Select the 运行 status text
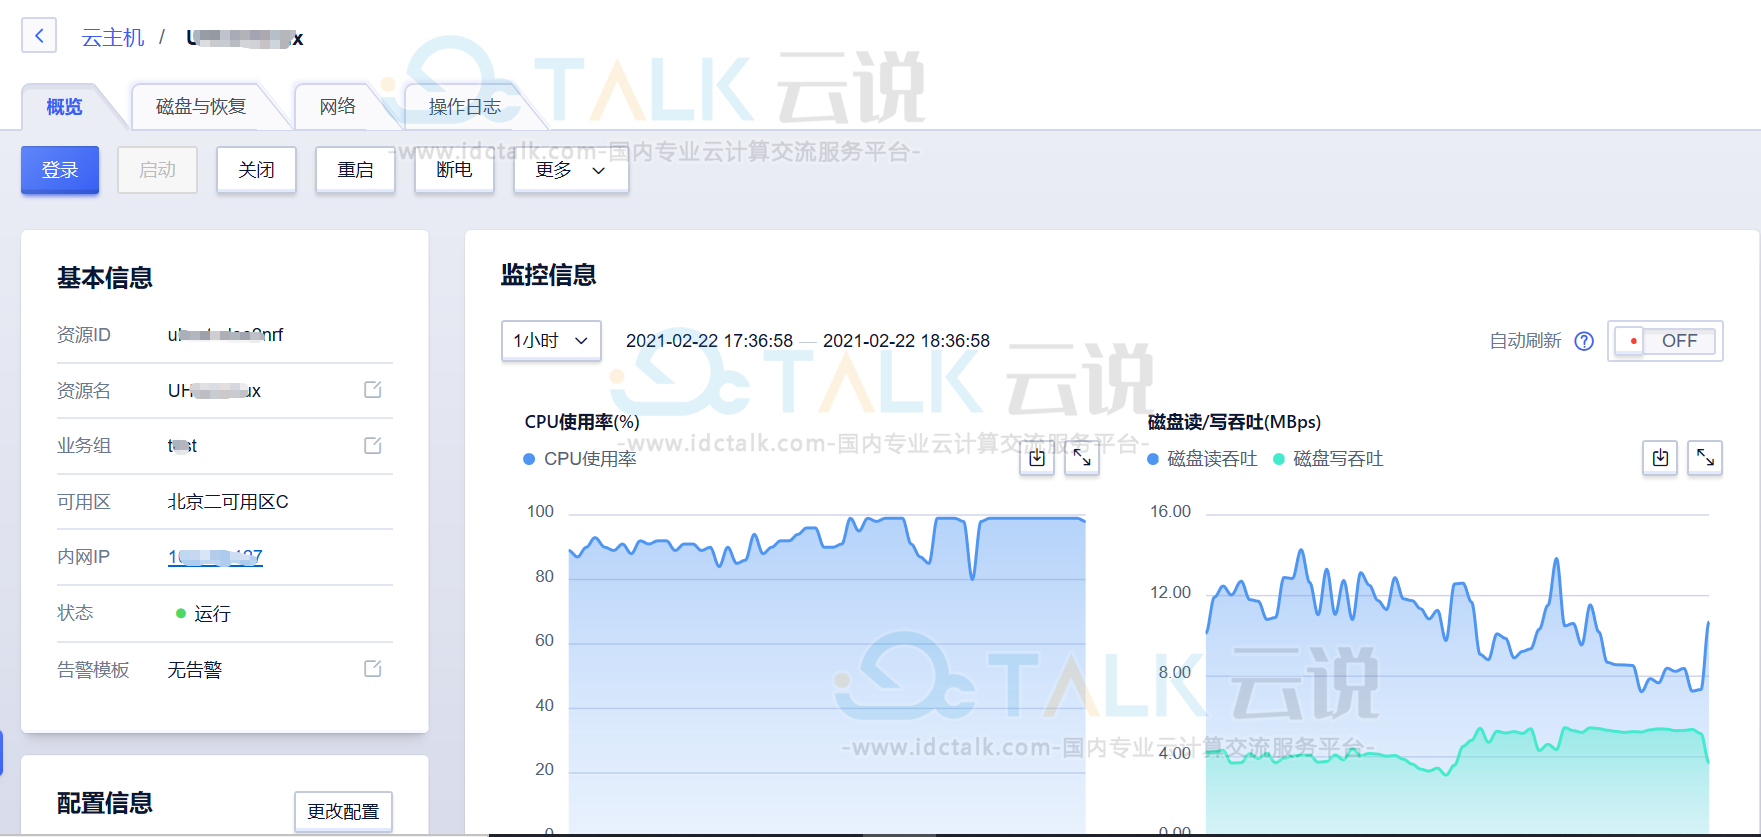This screenshot has width=1761, height=837. click(x=212, y=614)
